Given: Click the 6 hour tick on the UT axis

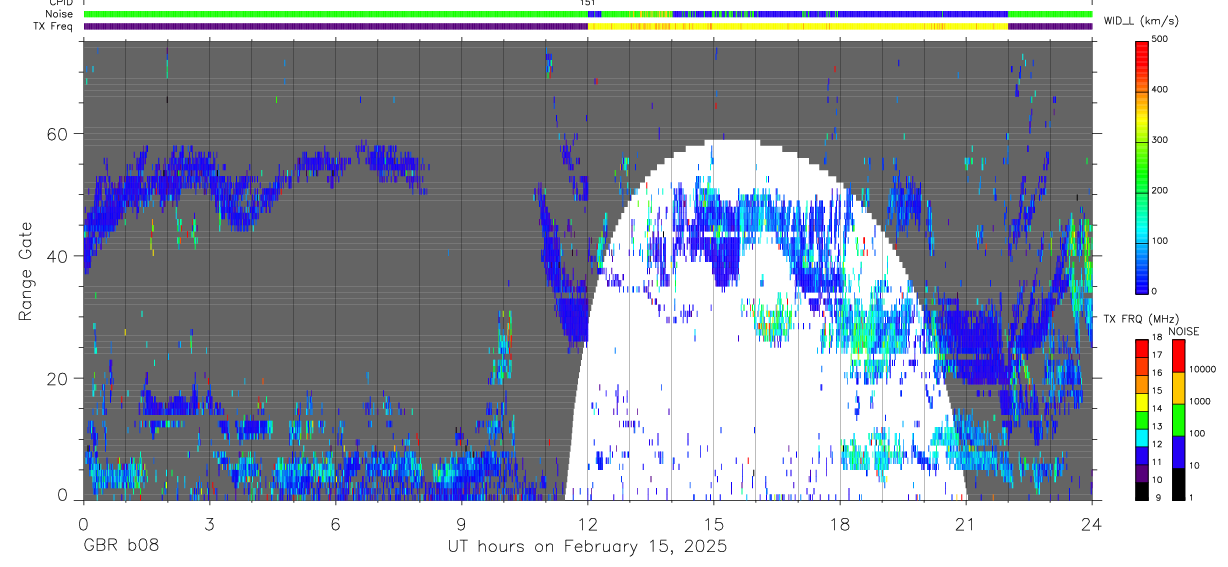Looking at the screenshot, I should pos(335,522).
